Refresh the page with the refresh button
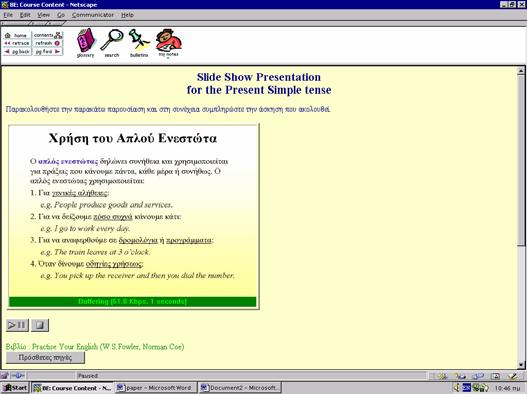This screenshot has height=394, width=527. [x=48, y=43]
